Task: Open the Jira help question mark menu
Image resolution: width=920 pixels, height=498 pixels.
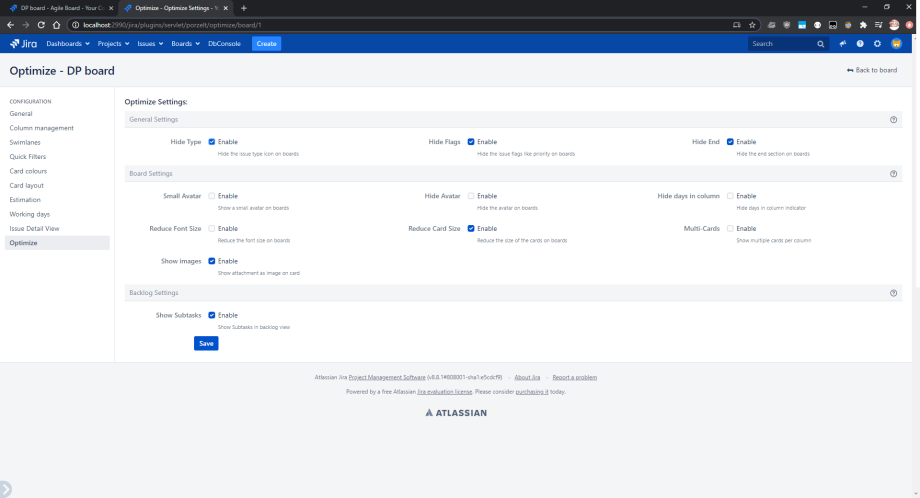Action: 860,43
